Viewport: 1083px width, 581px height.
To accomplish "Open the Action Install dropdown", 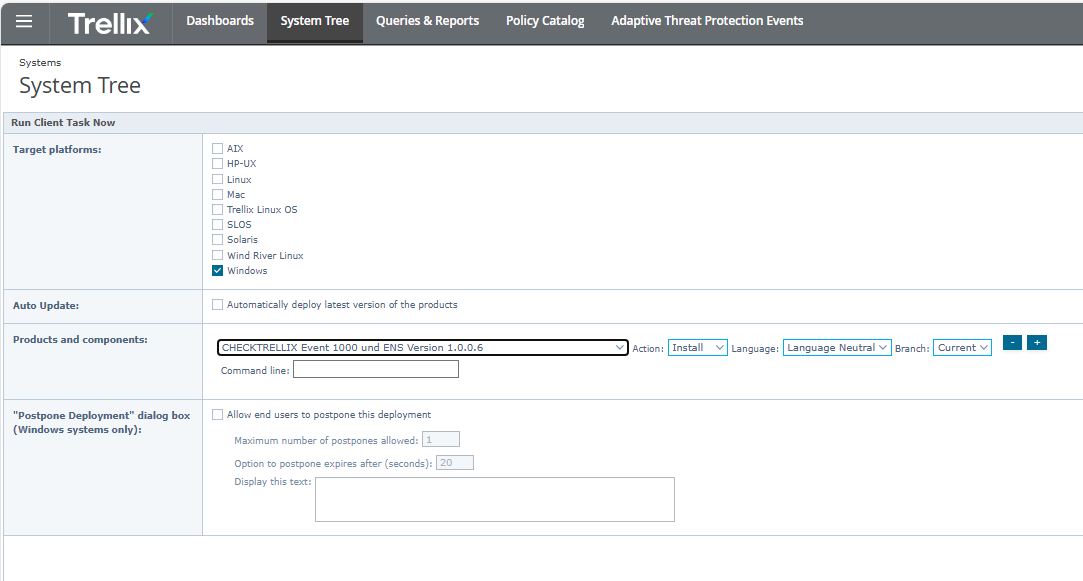I will tap(697, 348).
